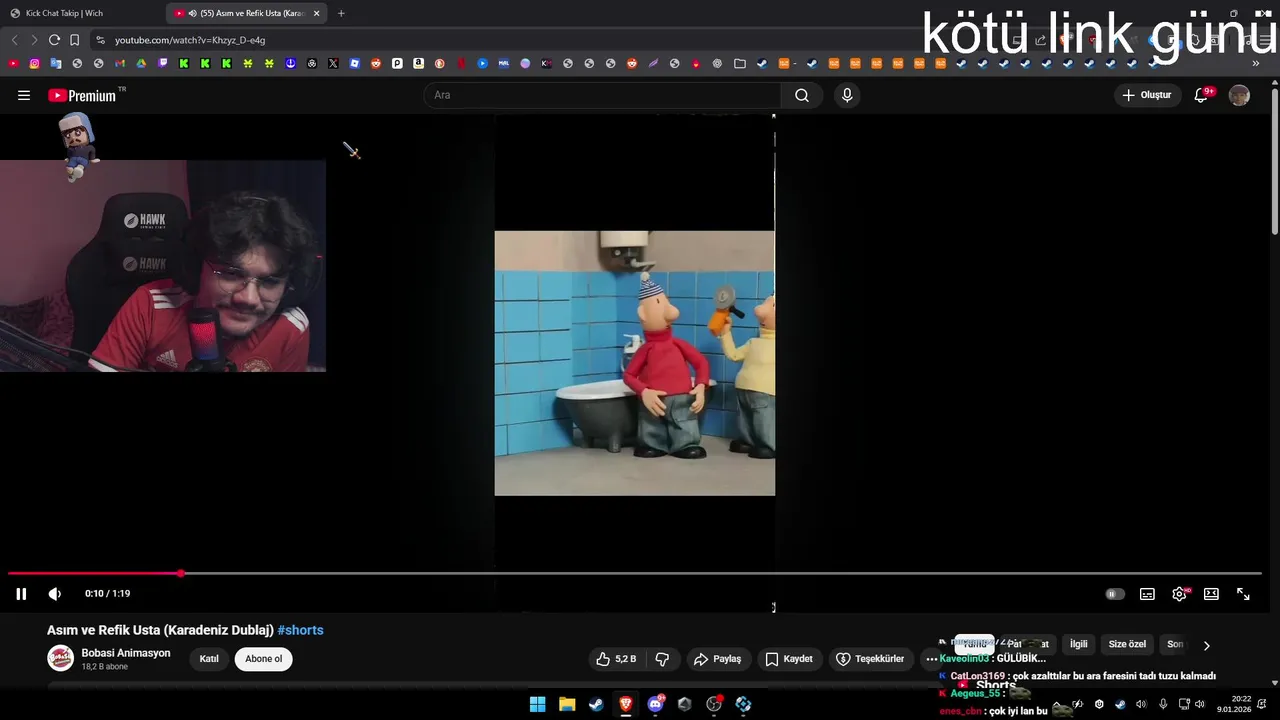Start voice search with microphone icon
Viewport: 1280px width, 720px height.
point(847,95)
